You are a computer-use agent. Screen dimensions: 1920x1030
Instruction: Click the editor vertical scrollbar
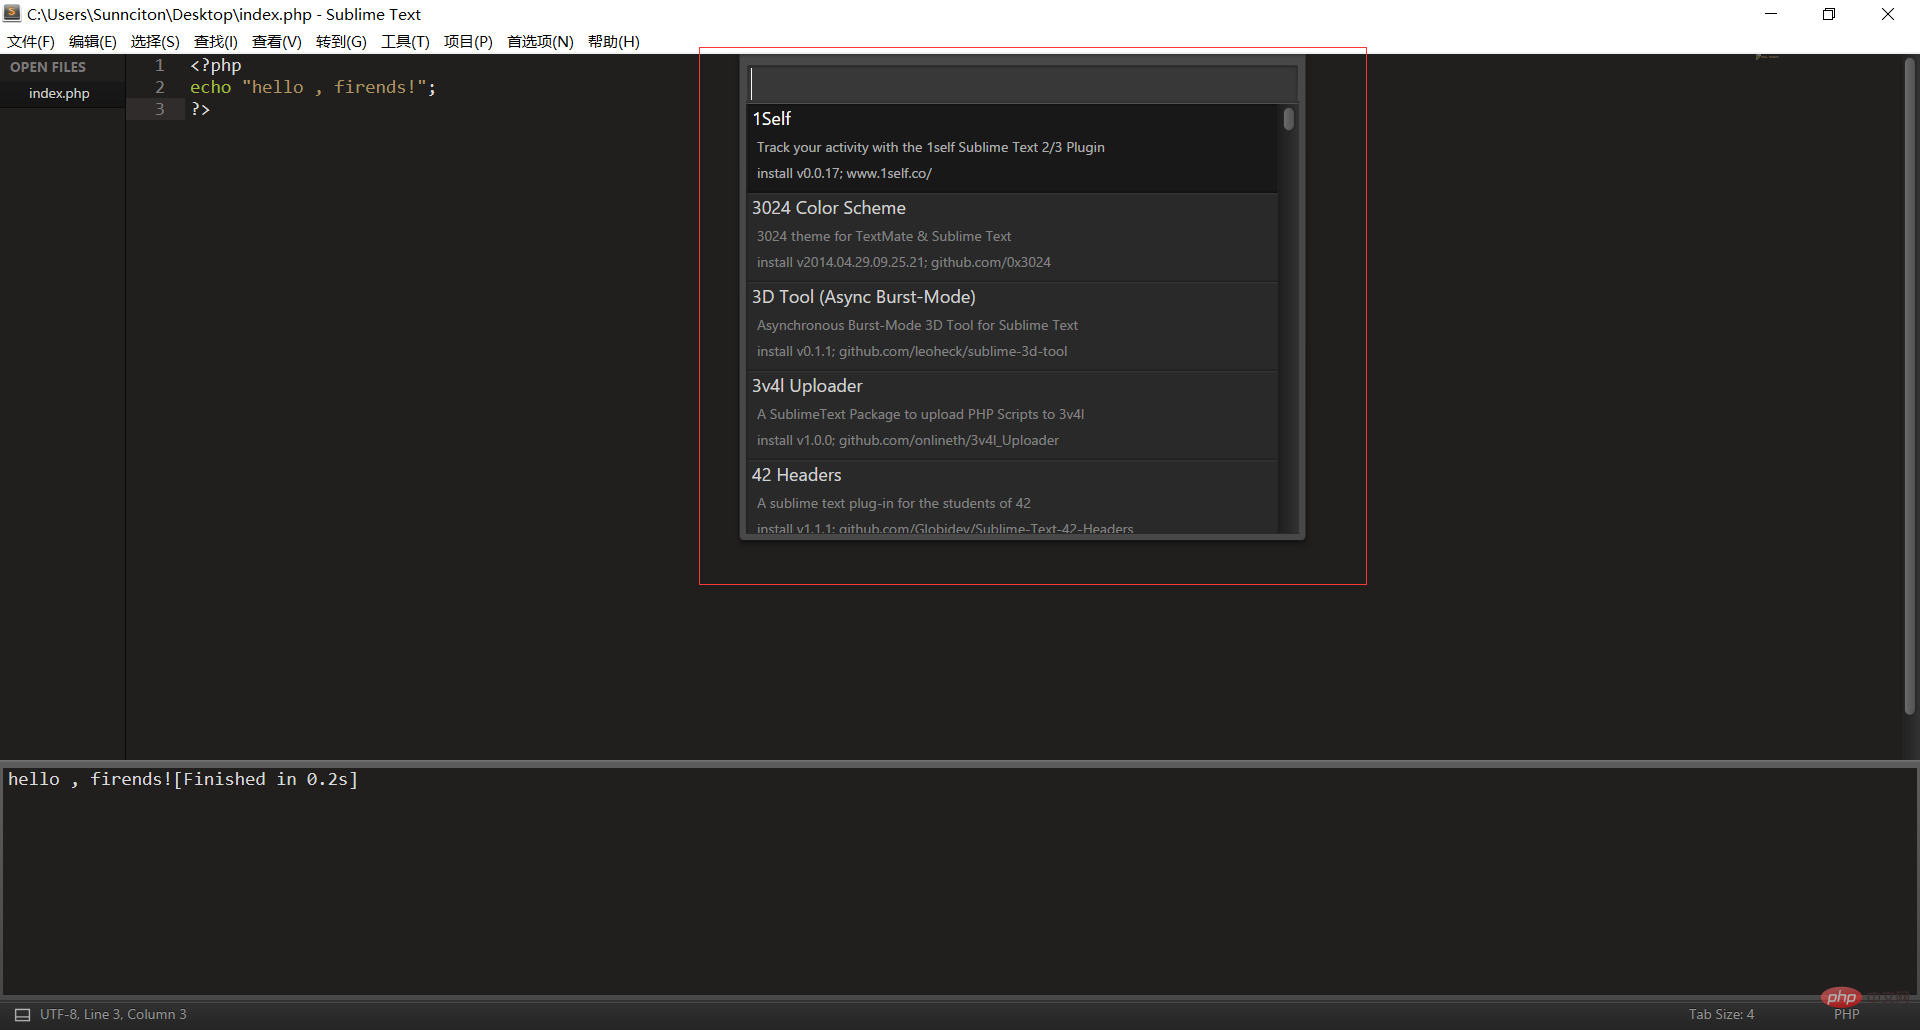point(1909,386)
